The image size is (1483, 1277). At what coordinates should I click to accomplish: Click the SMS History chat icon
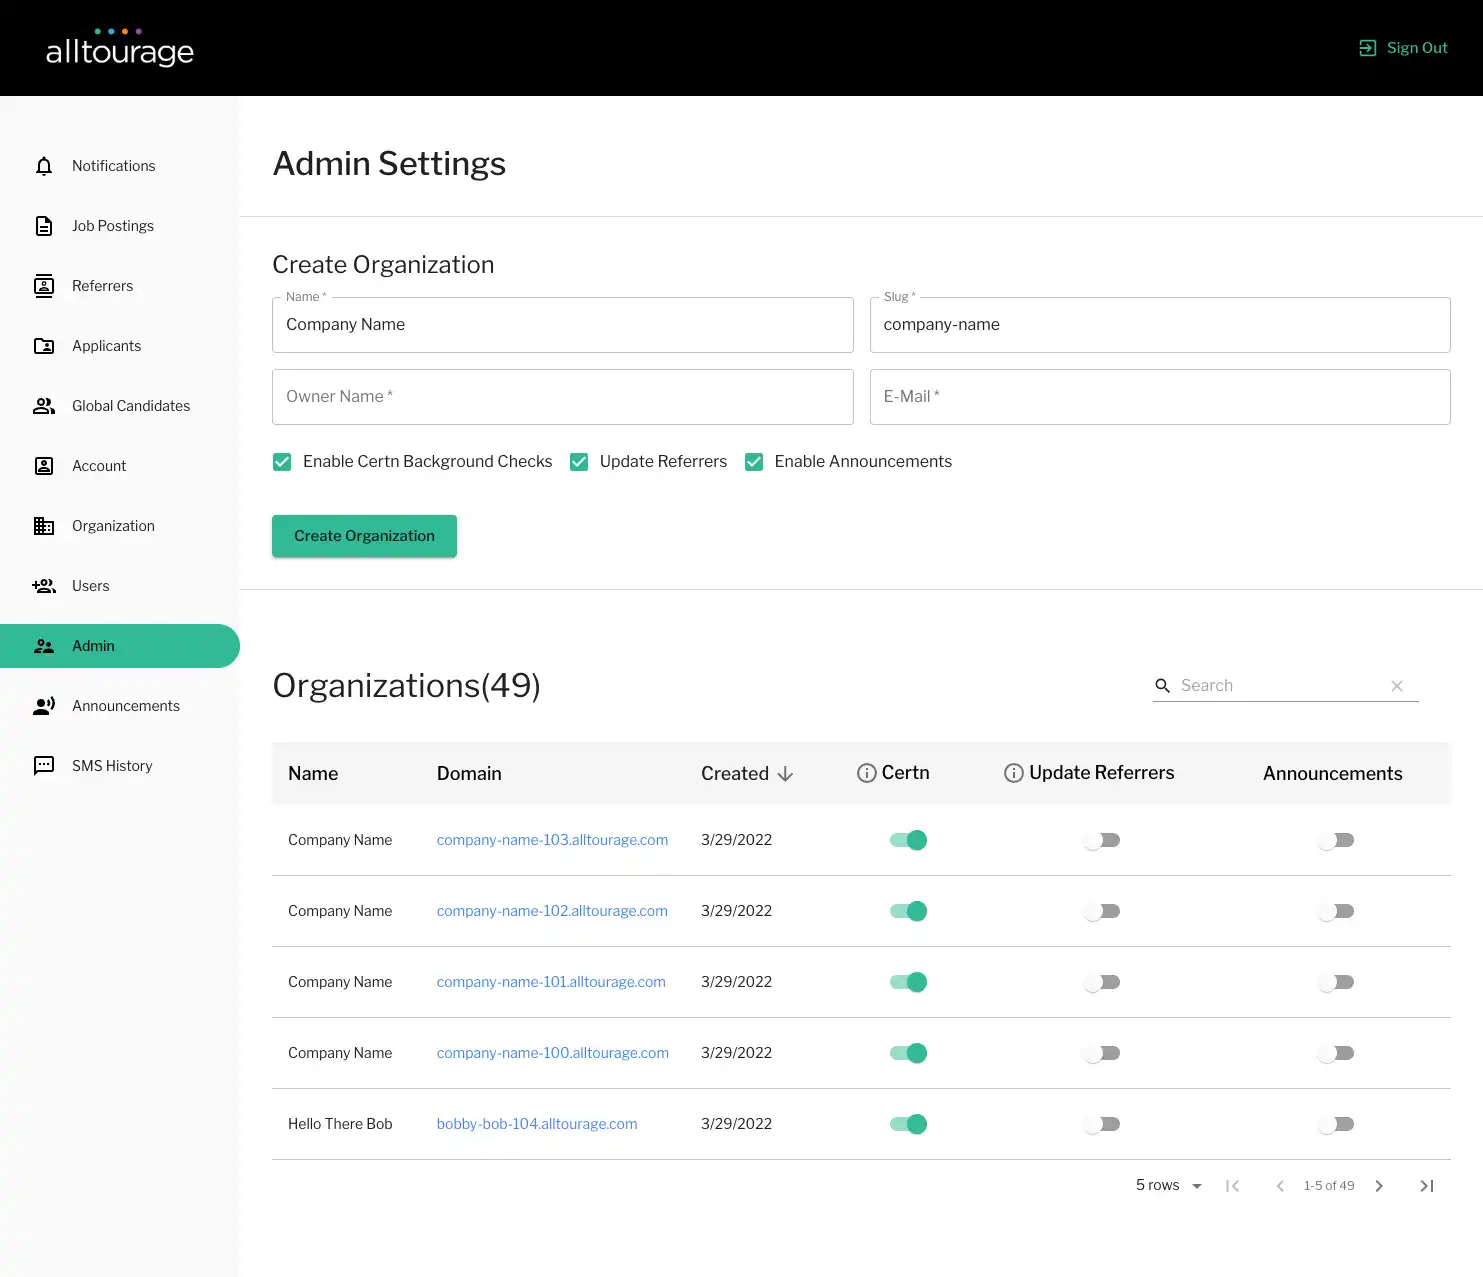[x=44, y=766]
